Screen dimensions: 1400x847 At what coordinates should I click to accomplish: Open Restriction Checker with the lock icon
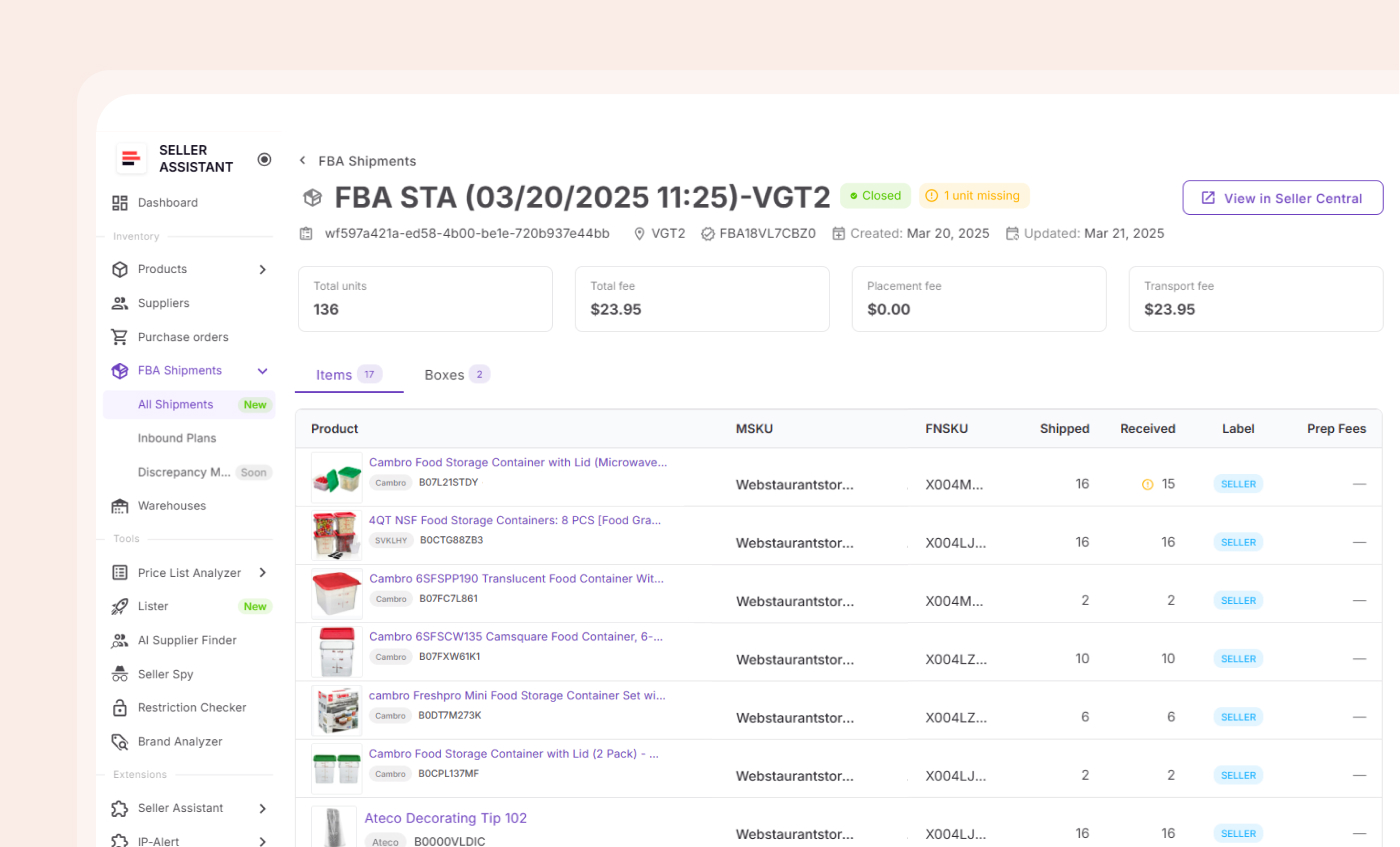pos(120,707)
